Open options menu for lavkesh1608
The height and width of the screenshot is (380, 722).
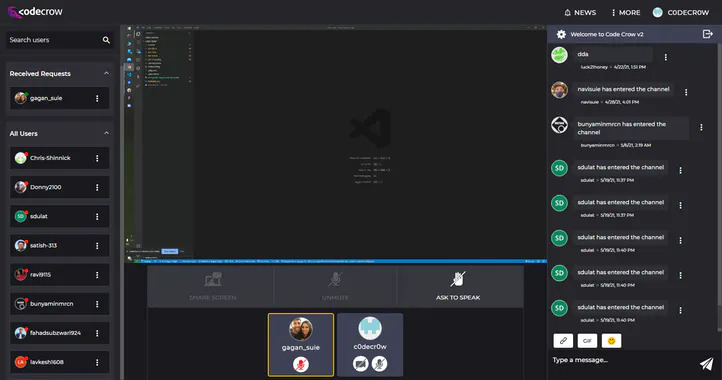point(97,362)
